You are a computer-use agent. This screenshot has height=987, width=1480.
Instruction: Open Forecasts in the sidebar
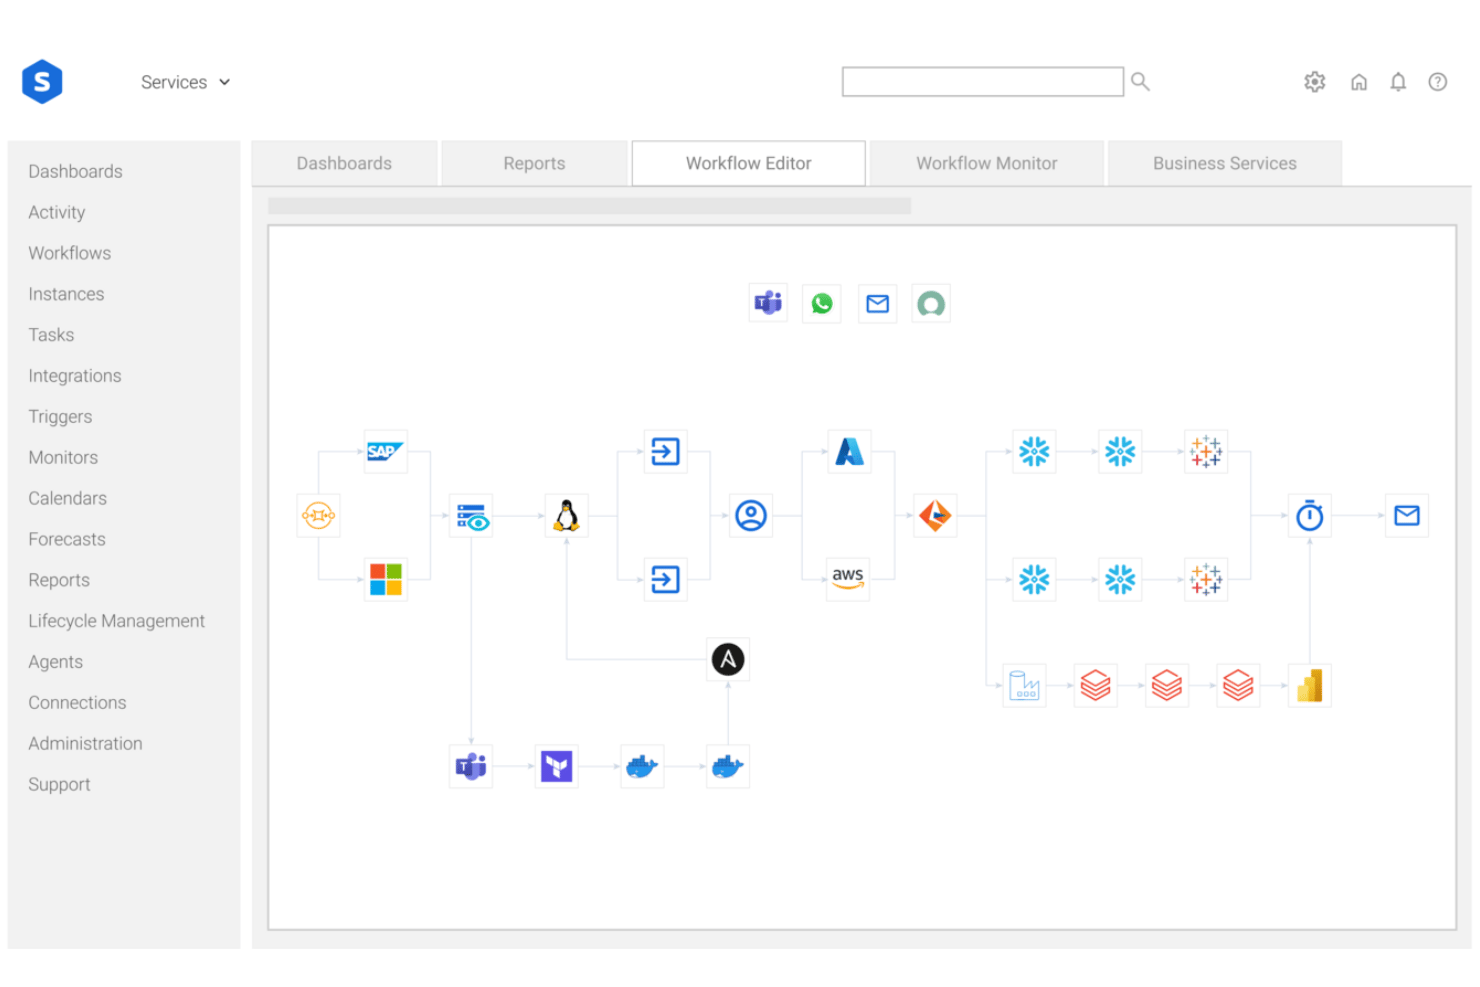67,539
